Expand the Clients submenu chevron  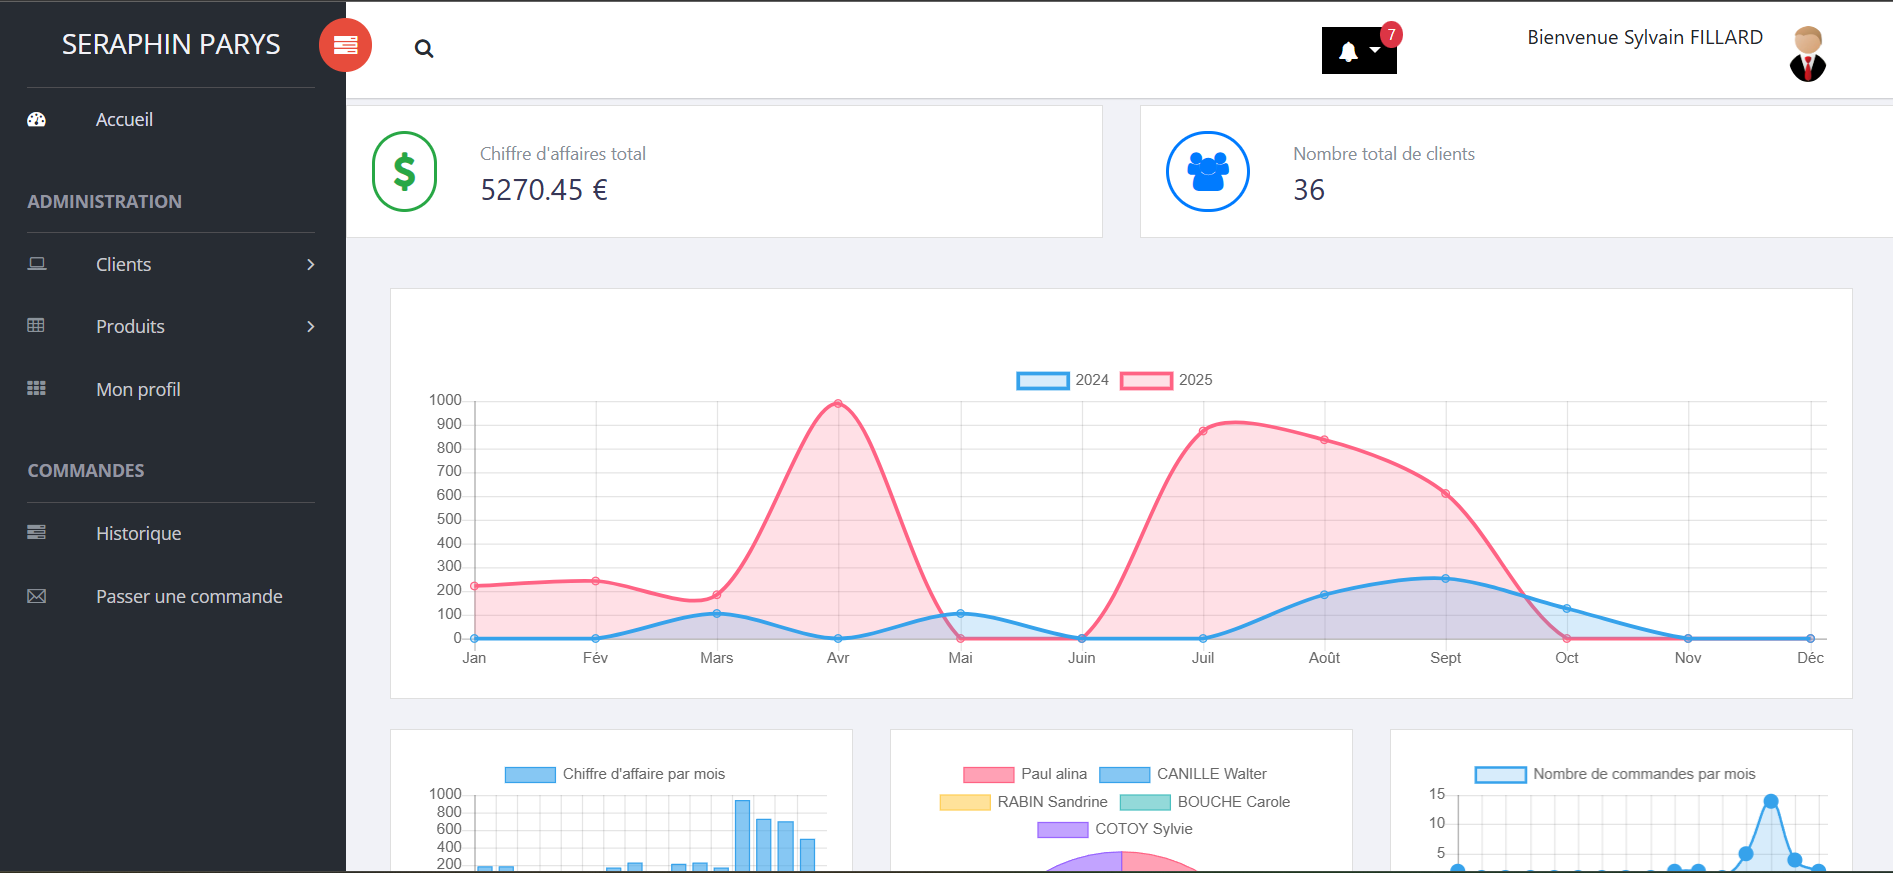click(310, 265)
